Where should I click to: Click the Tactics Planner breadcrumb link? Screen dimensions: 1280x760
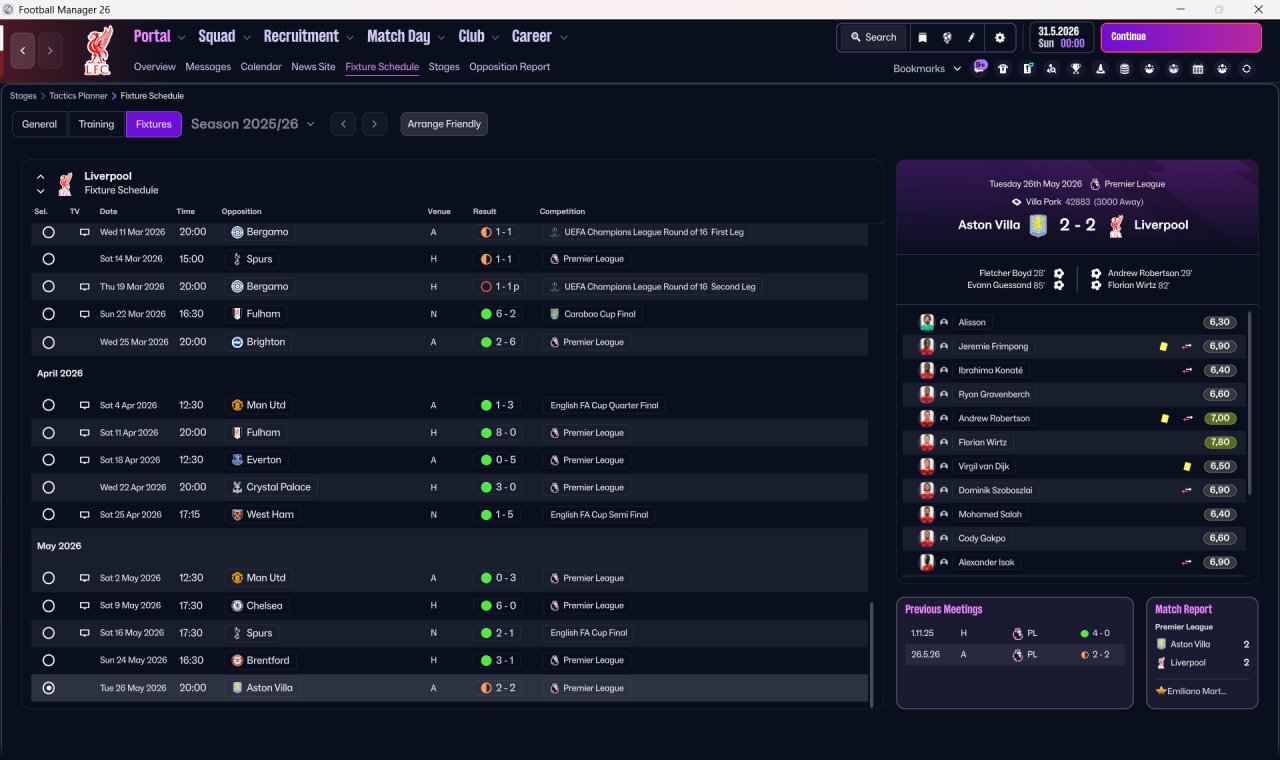click(x=78, y=96)
